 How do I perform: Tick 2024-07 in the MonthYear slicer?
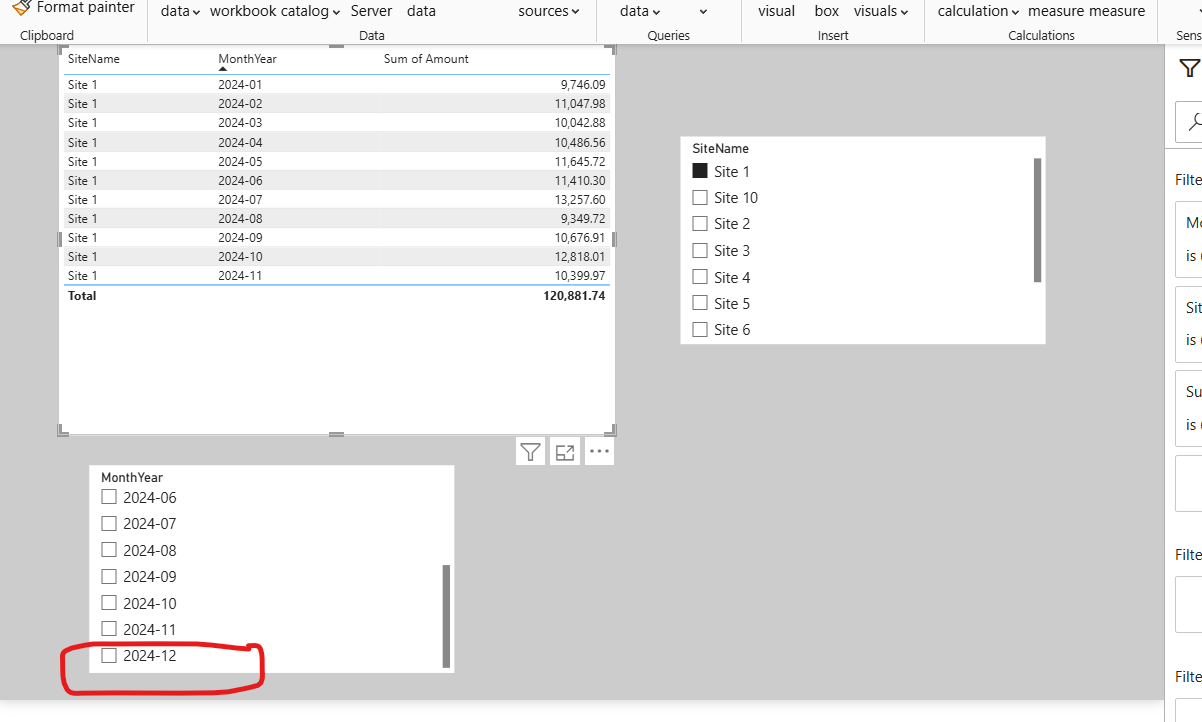tap(109, 523)
